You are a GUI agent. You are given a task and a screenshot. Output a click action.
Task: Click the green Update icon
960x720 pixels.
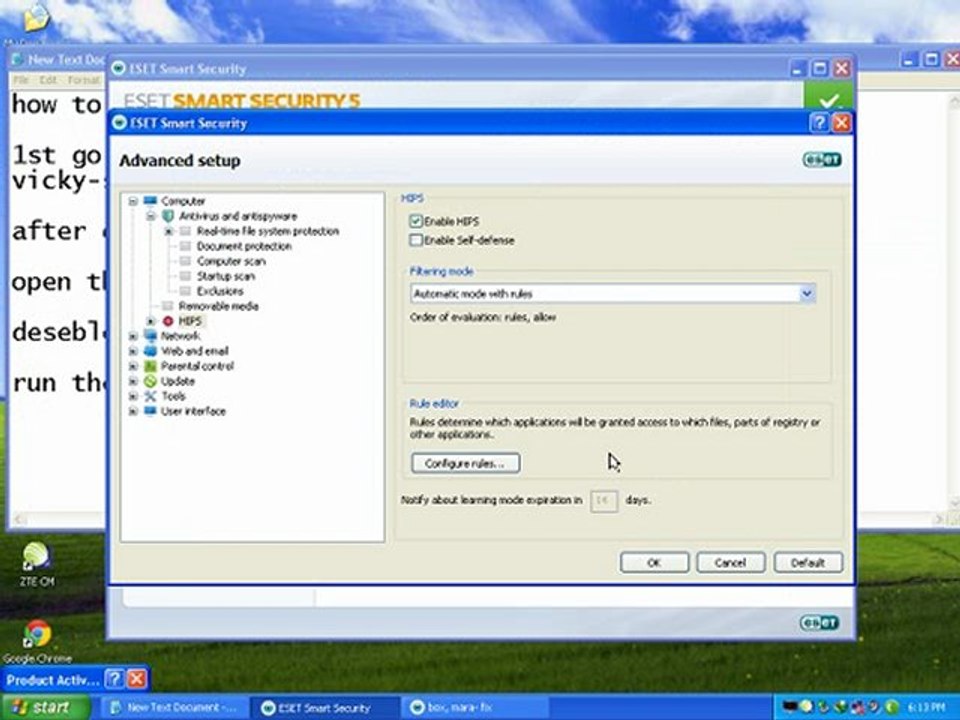pyautogui.click(x=150, y=381)
